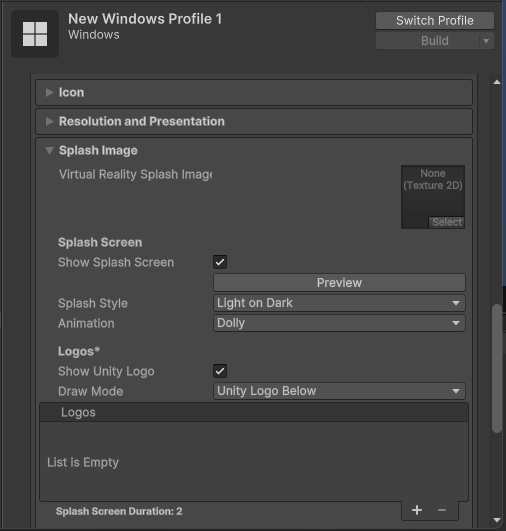
Task: Open the Animation dropdown set to Dolly
Action: click(339, 323)
